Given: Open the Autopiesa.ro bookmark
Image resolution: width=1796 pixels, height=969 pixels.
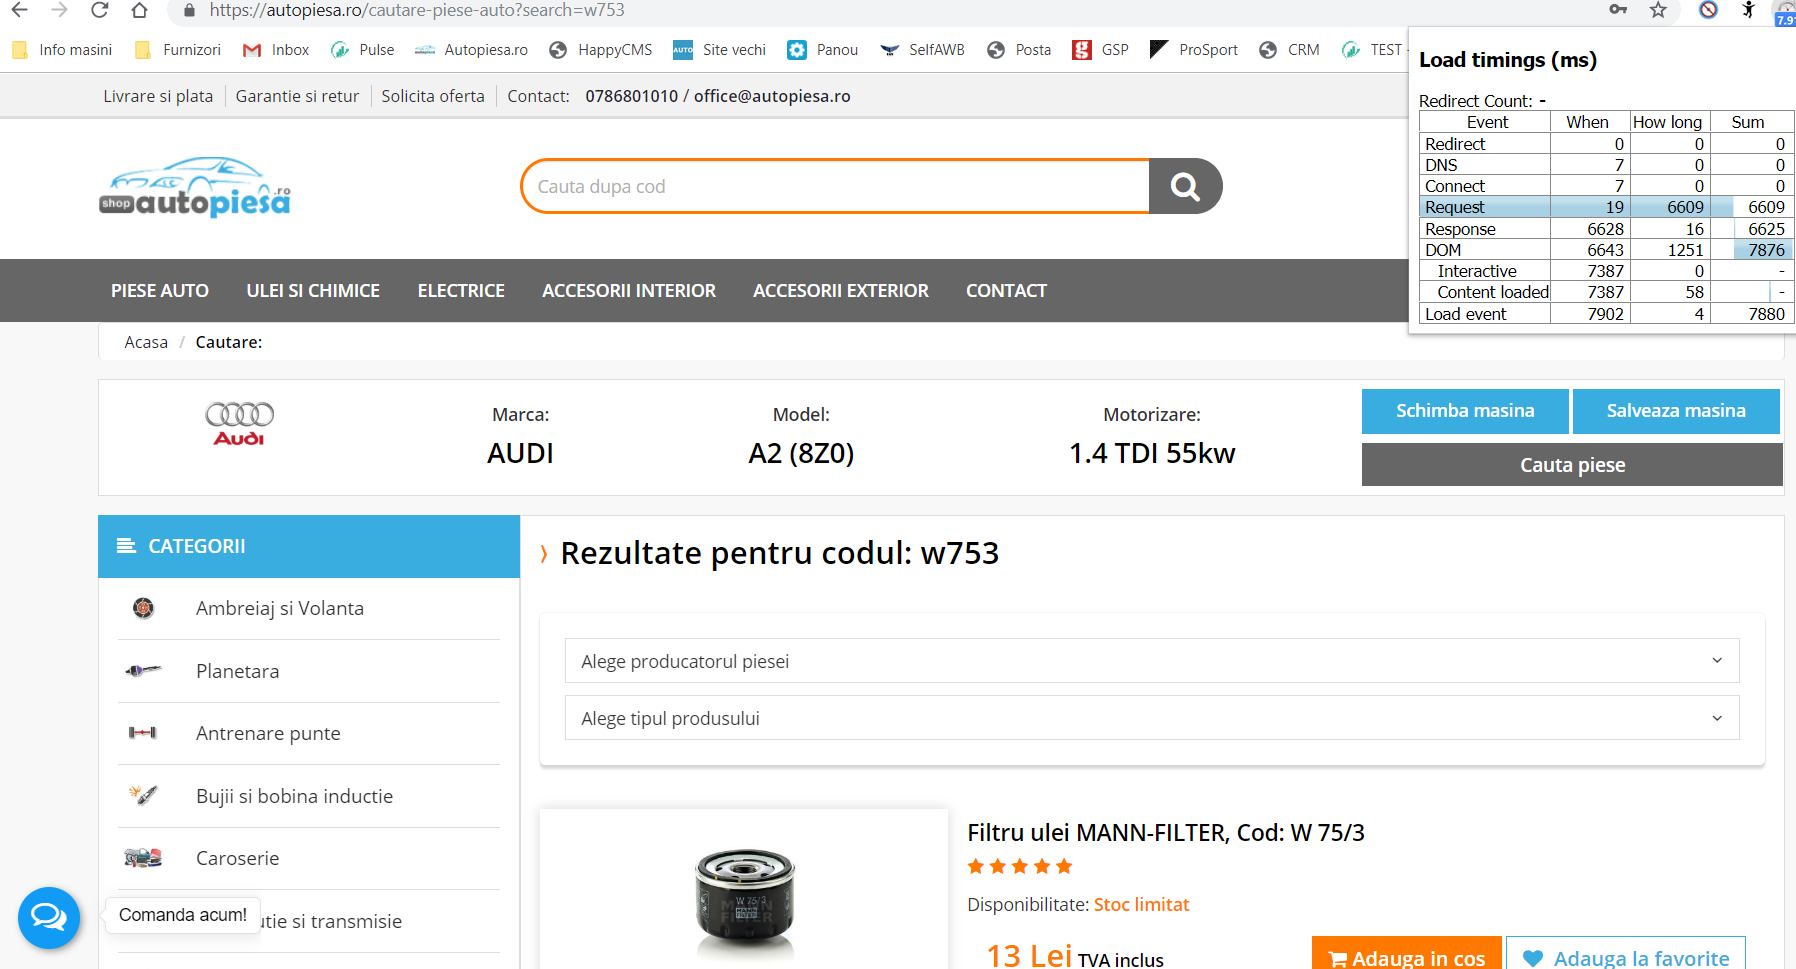Looking at the screenshot, I should (x=471, y=50).
